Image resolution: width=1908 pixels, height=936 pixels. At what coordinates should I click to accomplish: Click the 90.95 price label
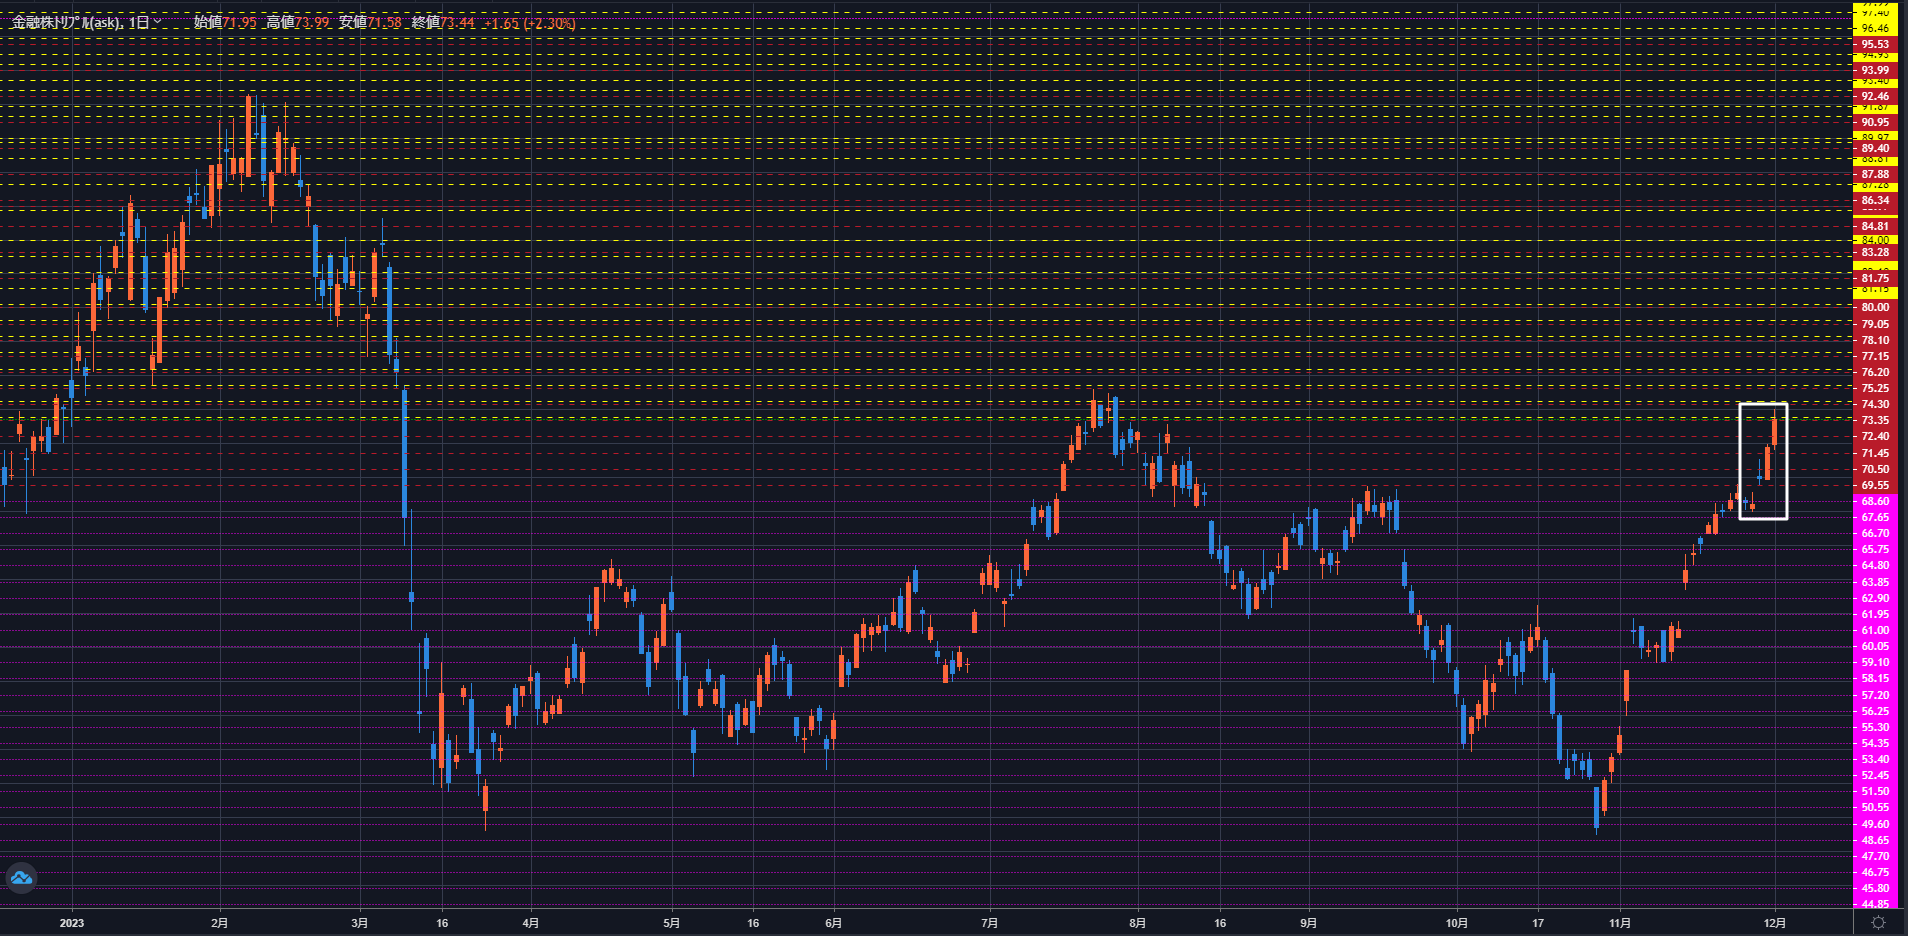1875,122
